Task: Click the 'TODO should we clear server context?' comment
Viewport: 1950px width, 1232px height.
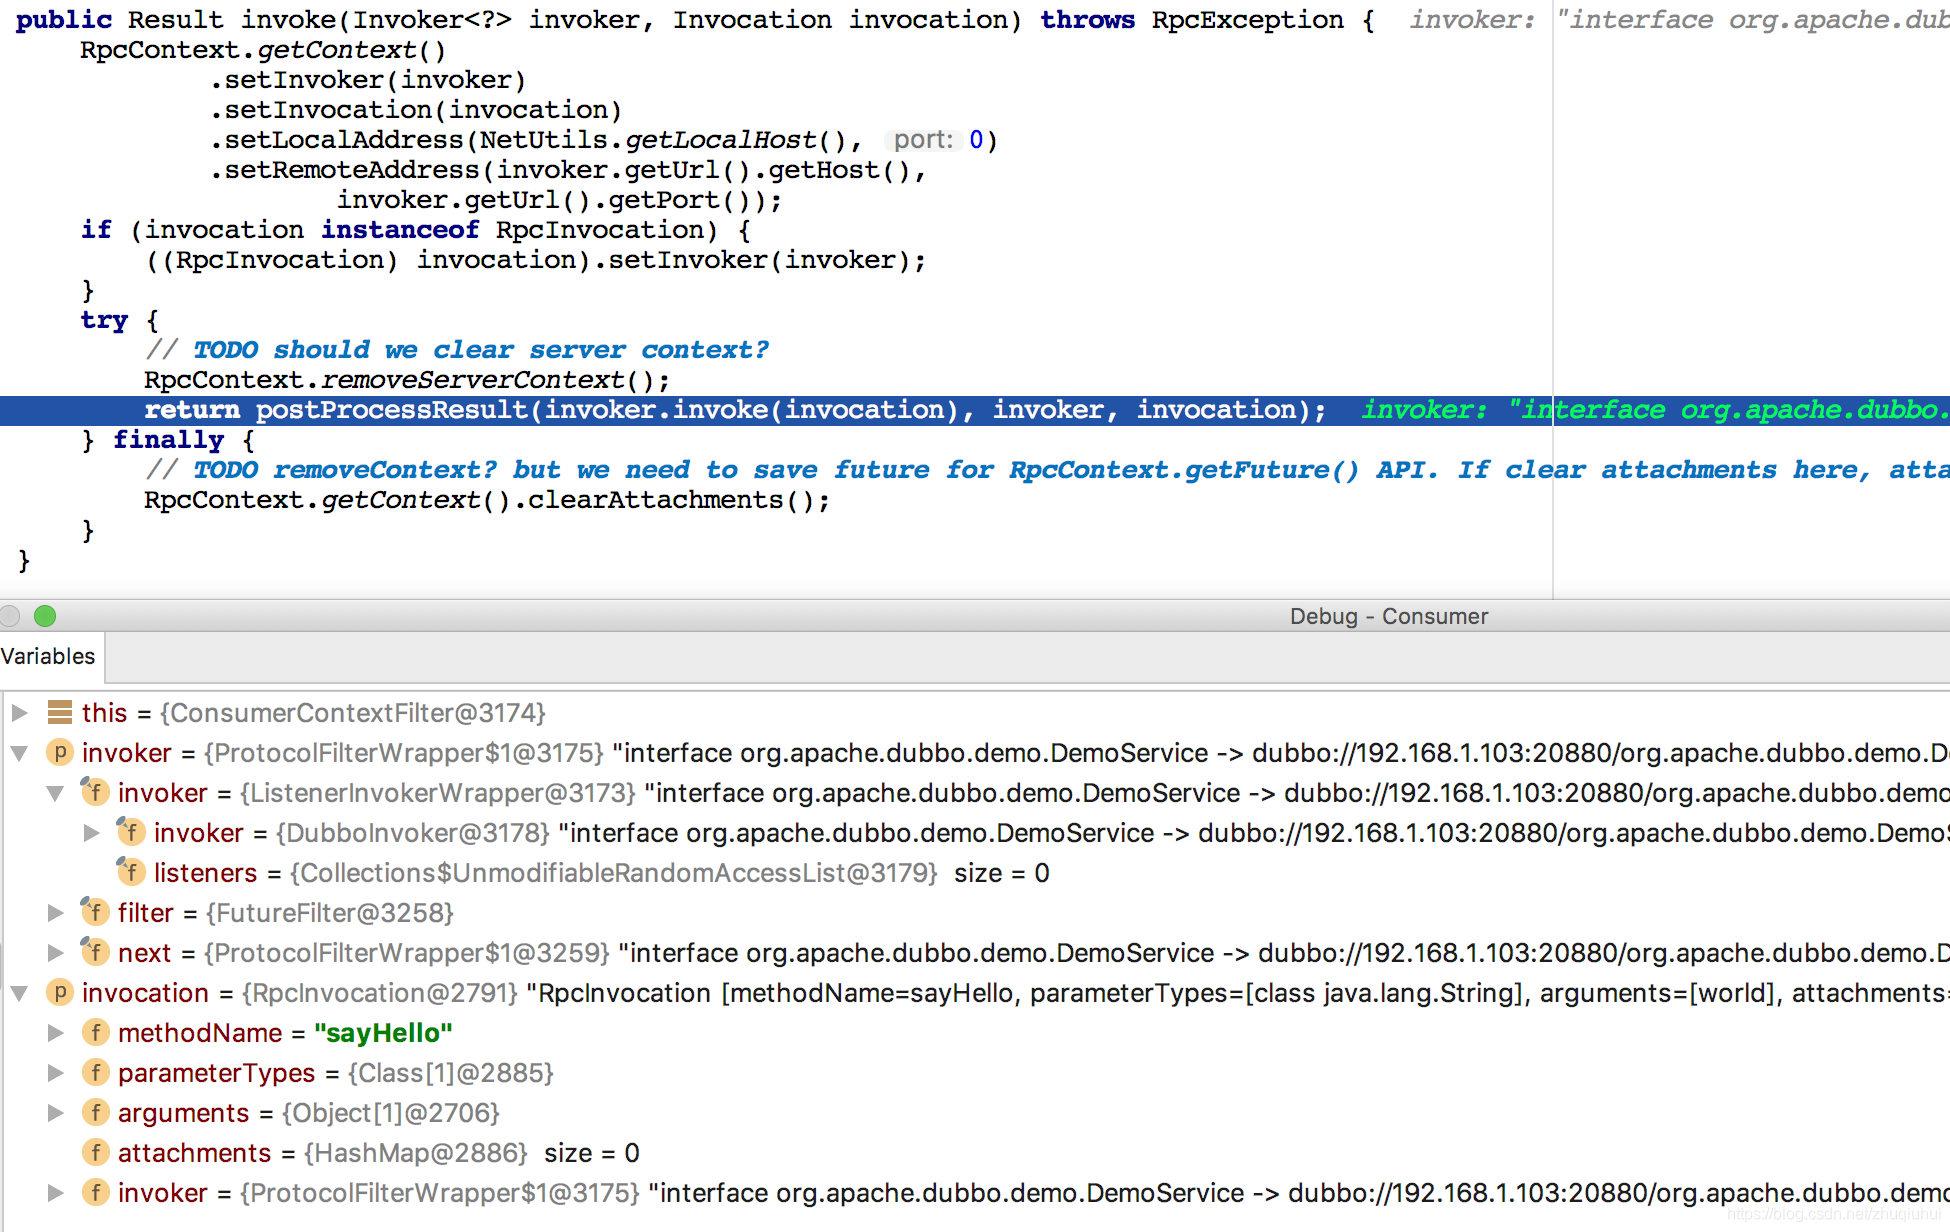Action: point(457,350)
